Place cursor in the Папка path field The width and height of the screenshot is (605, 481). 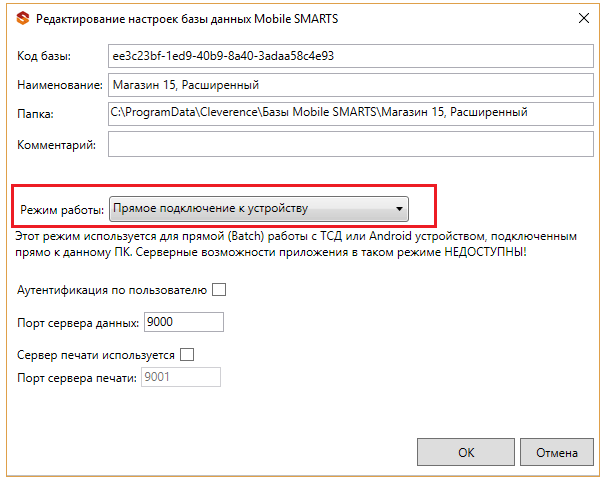(350, 114)
